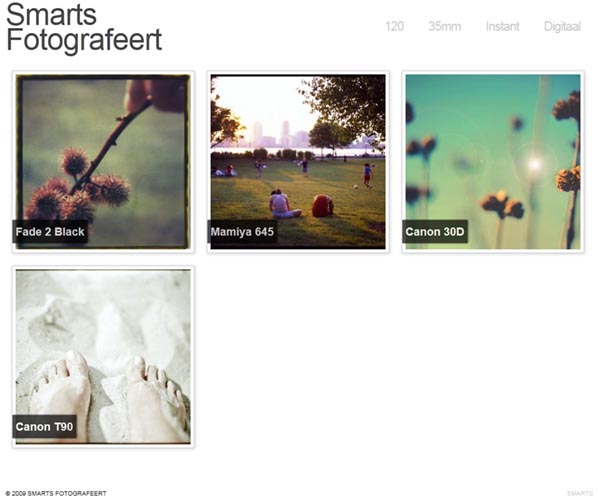
Task: Open the 120 film category
Action: tap(394, 26)
